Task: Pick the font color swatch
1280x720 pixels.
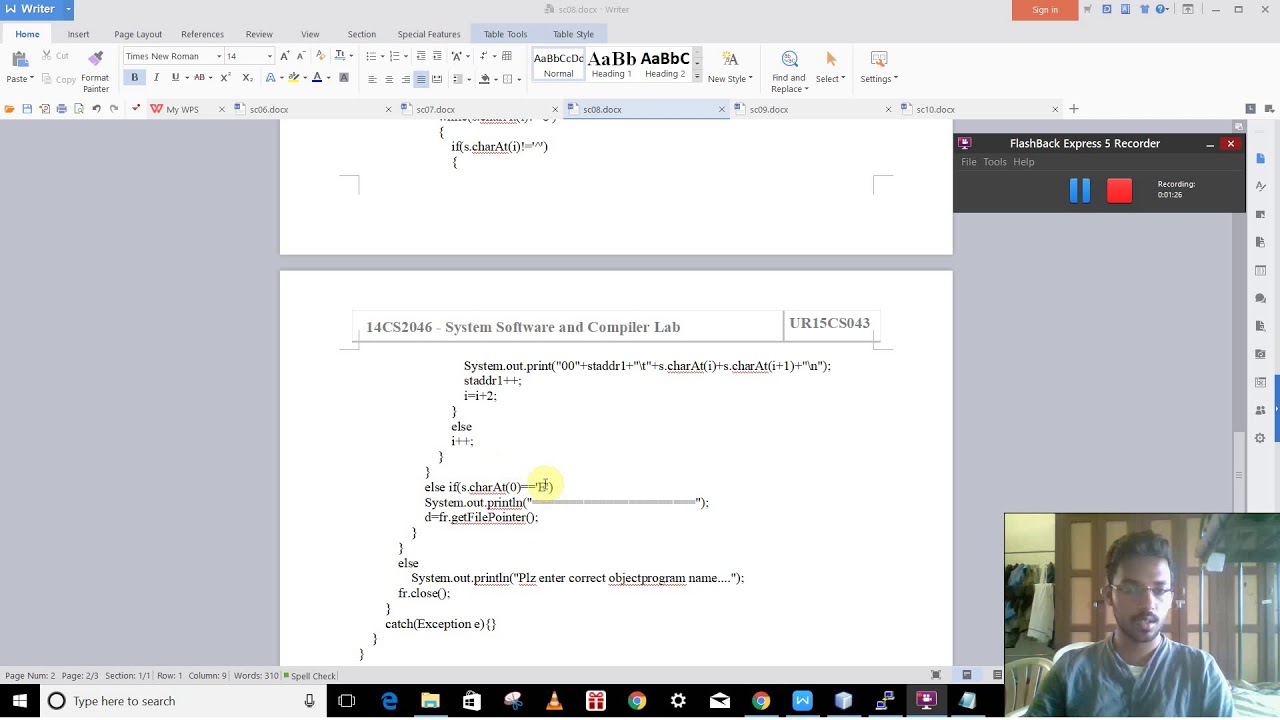Action: [x=317, y=78]
